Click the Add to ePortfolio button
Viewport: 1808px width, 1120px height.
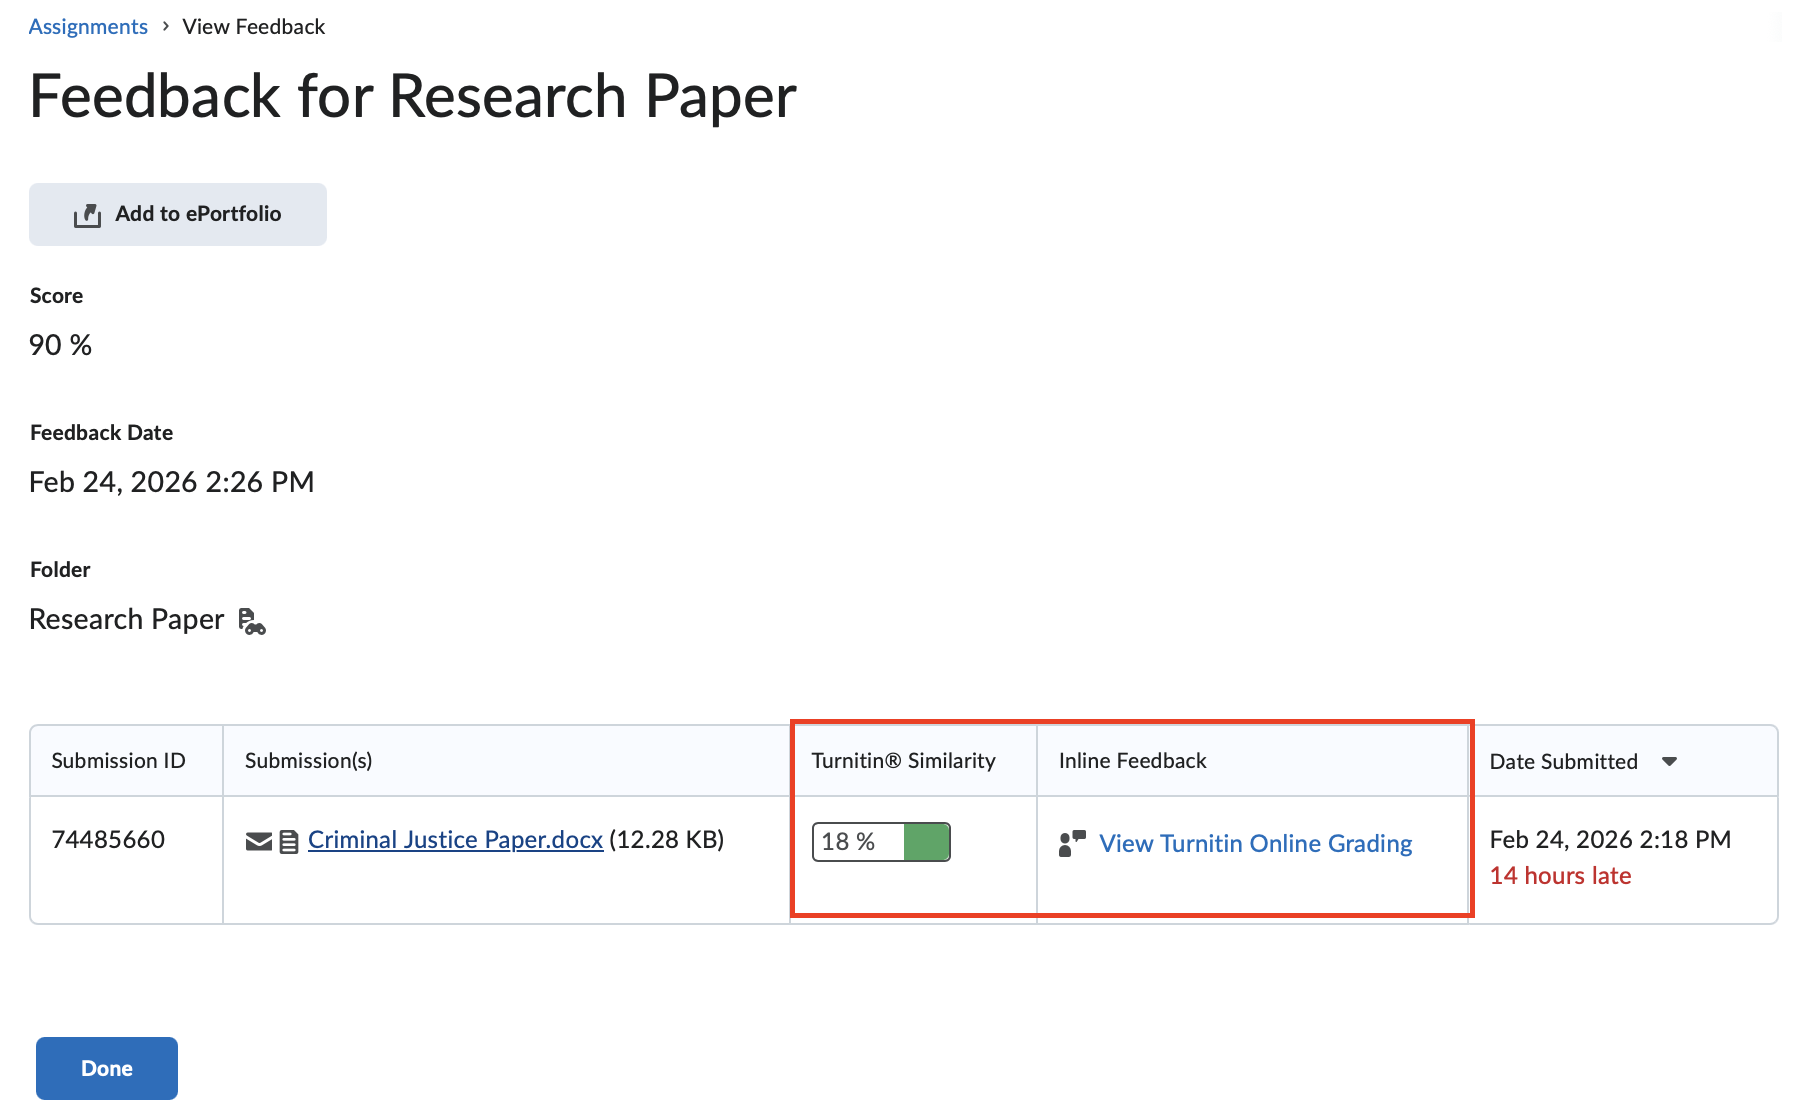coord(178,214)
